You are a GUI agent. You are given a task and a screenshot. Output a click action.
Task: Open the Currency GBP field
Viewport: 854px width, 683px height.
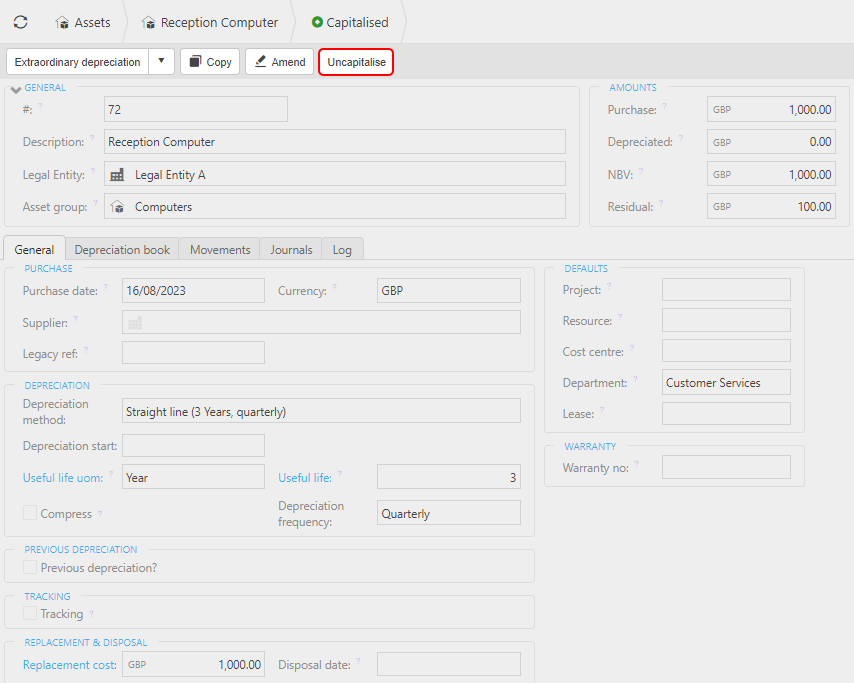449,290
